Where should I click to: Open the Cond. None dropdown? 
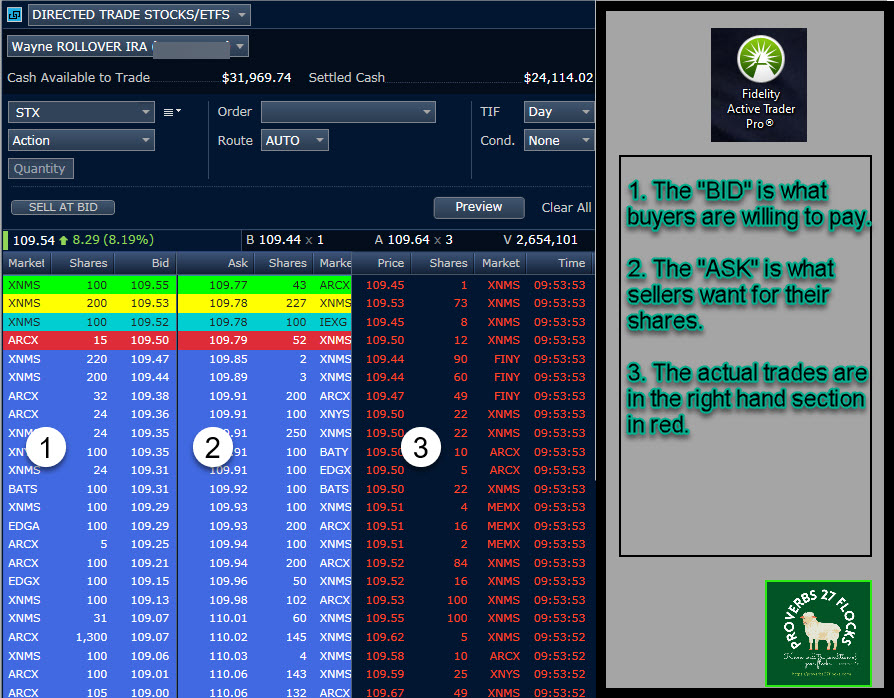[x=558, y=141]
